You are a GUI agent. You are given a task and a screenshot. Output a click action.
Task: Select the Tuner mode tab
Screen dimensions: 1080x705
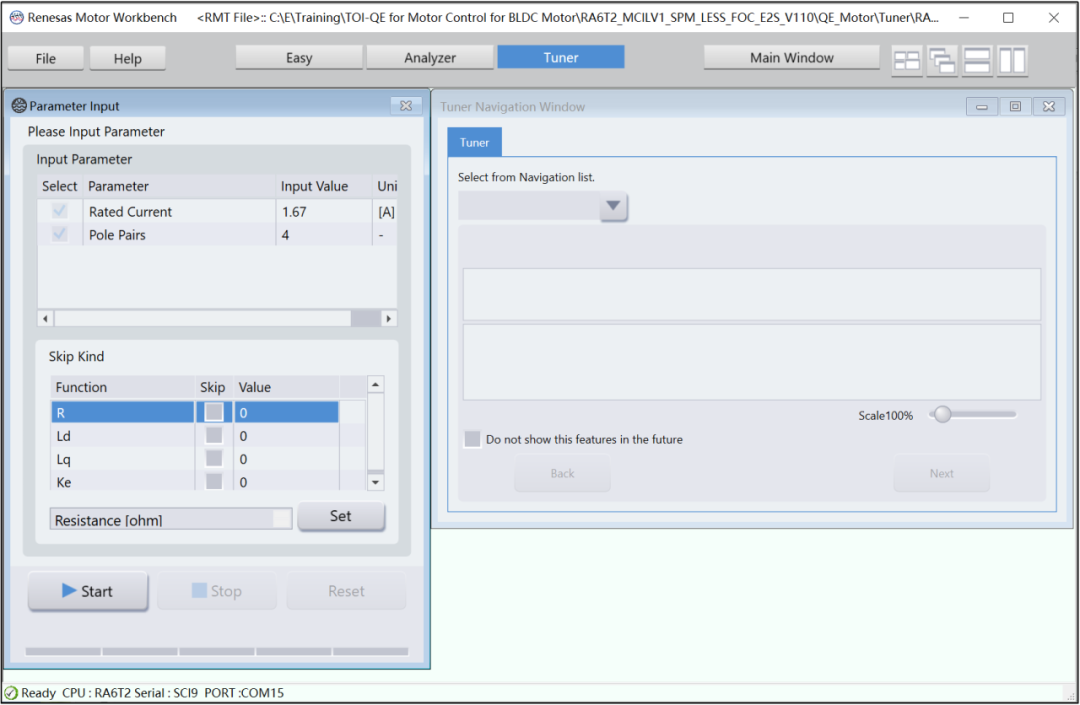(561, 58)
